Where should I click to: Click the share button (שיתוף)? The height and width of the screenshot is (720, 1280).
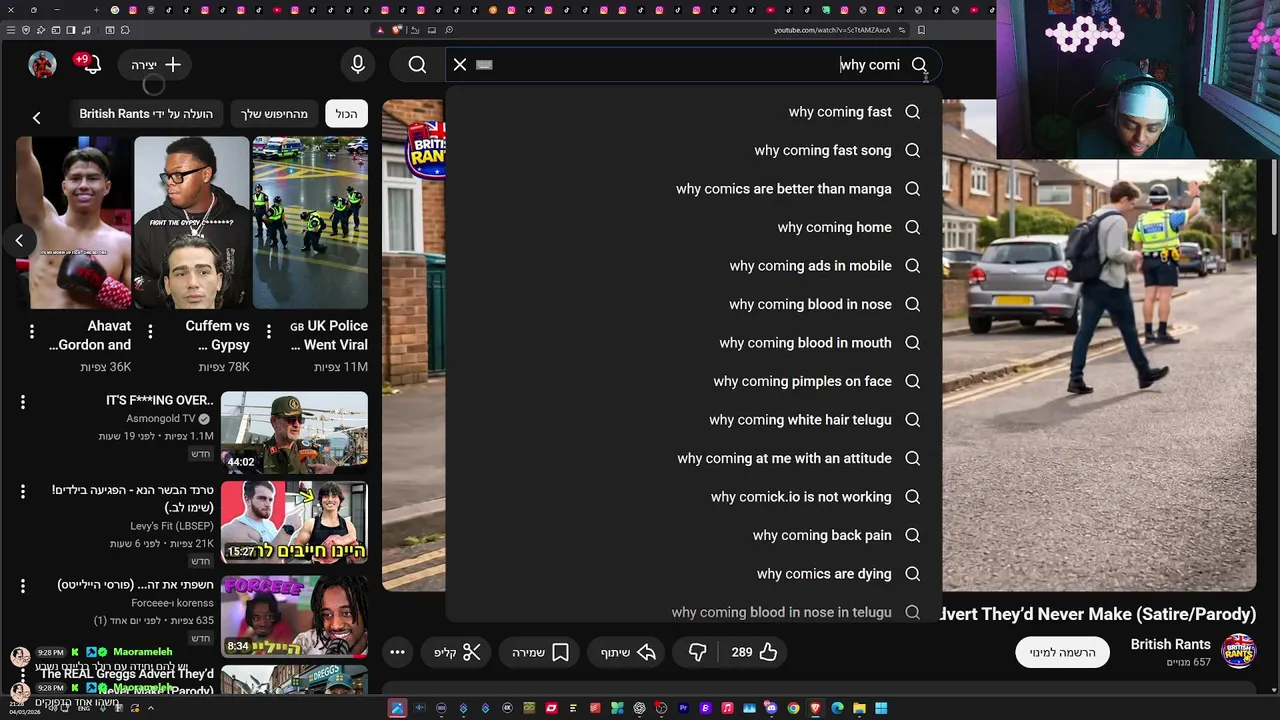[x=628, y=652]
